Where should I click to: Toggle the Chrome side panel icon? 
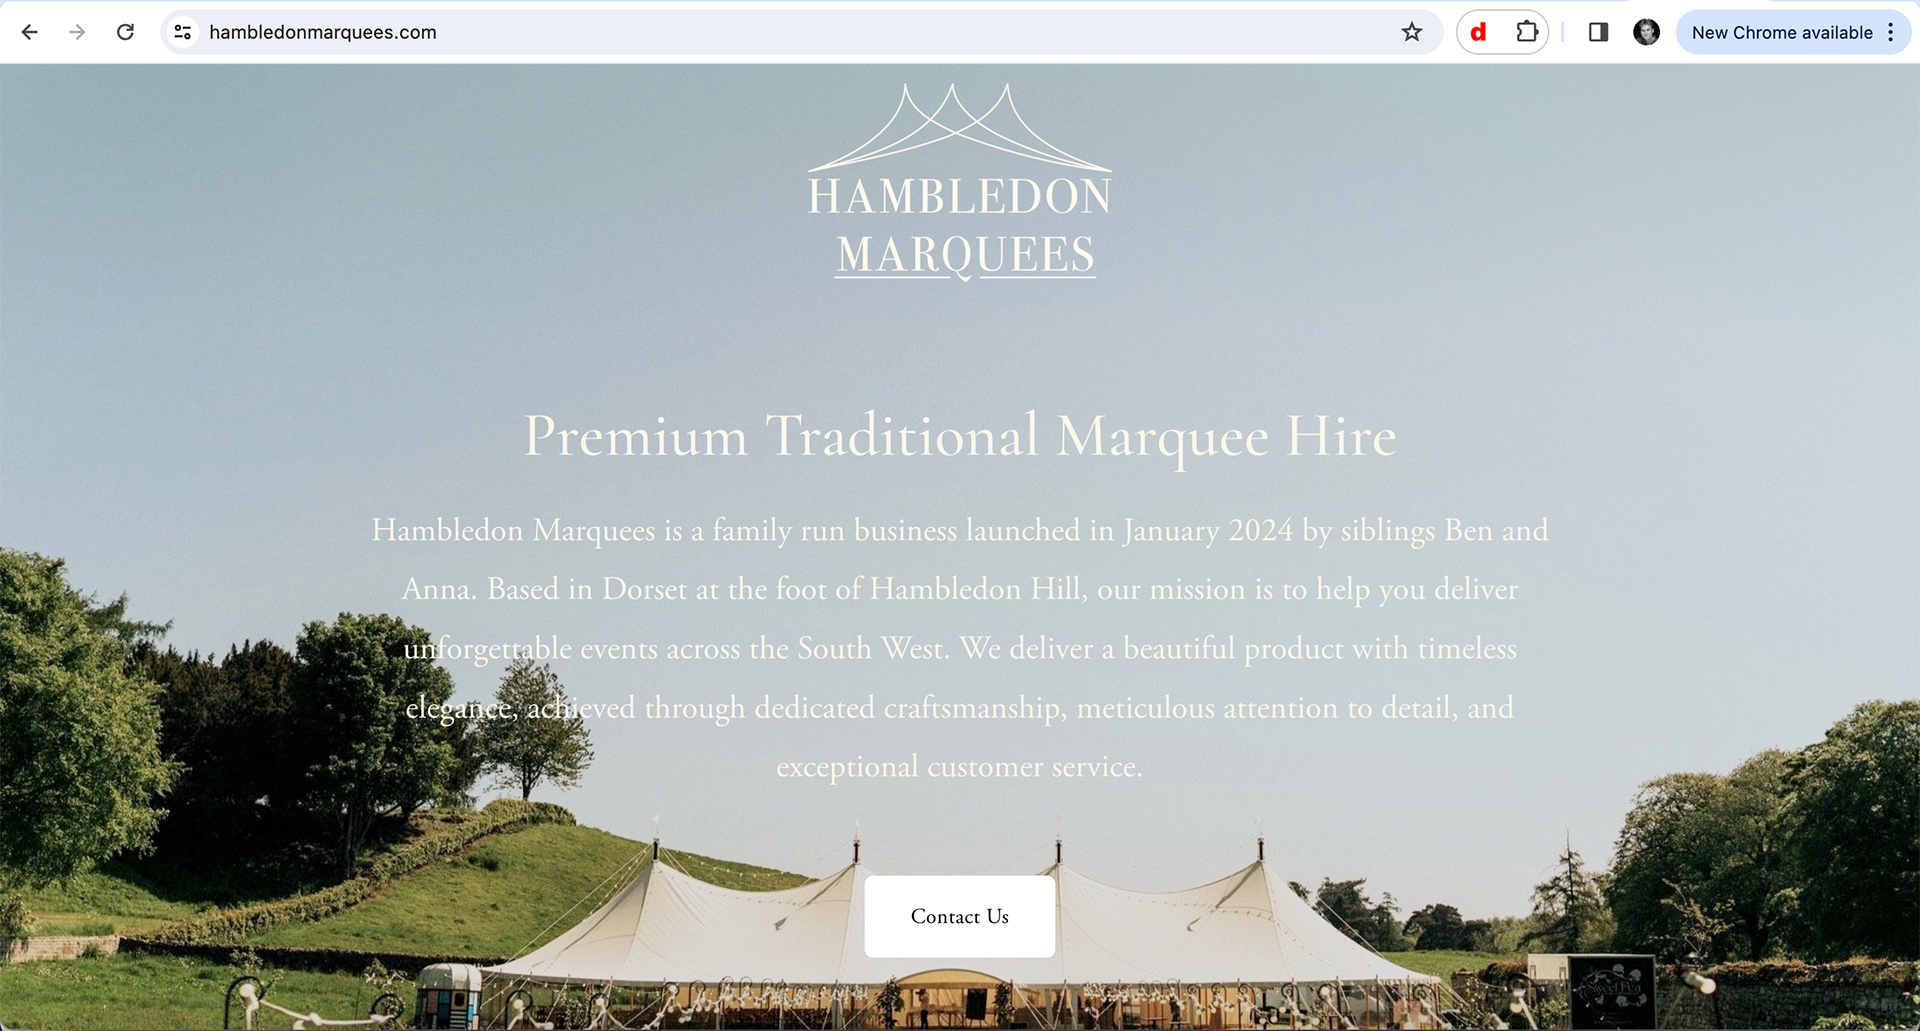pyautogui.click(x=1598, y=32)
